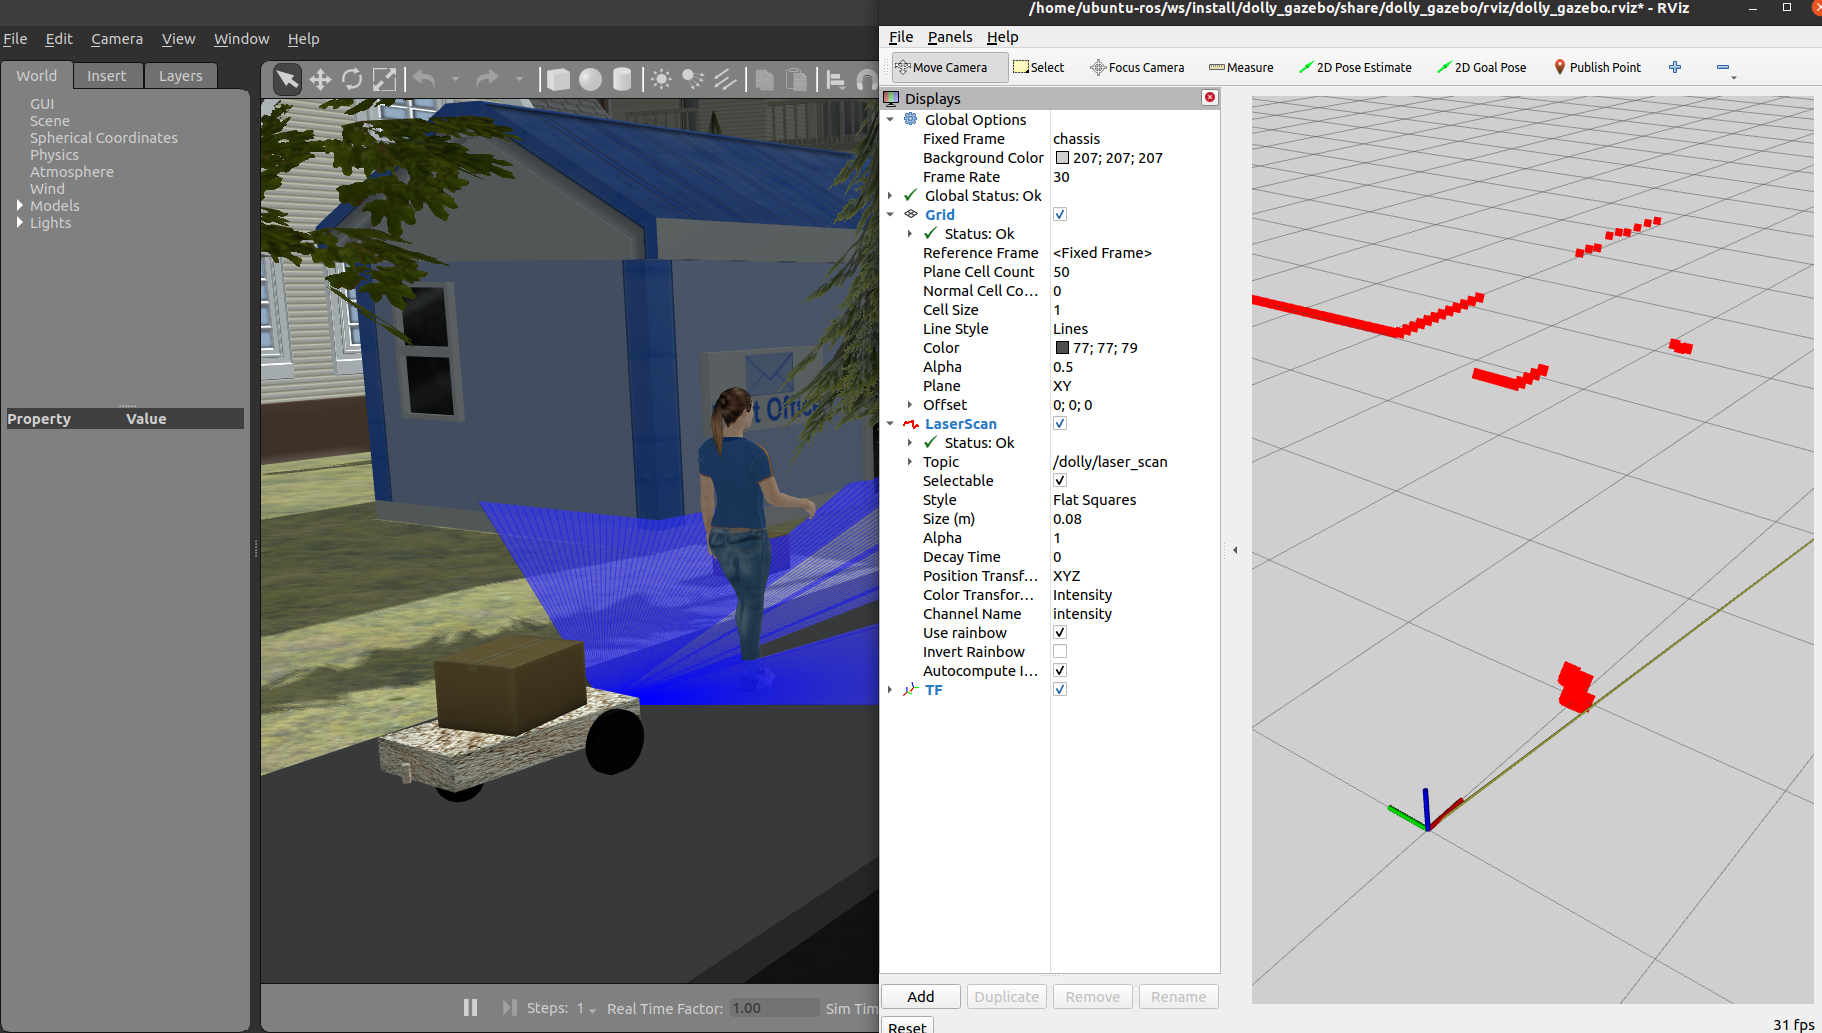Toggle the TF display checkbox
The width and height of the screenshot is (1822, 1033).
(1060, 689)
